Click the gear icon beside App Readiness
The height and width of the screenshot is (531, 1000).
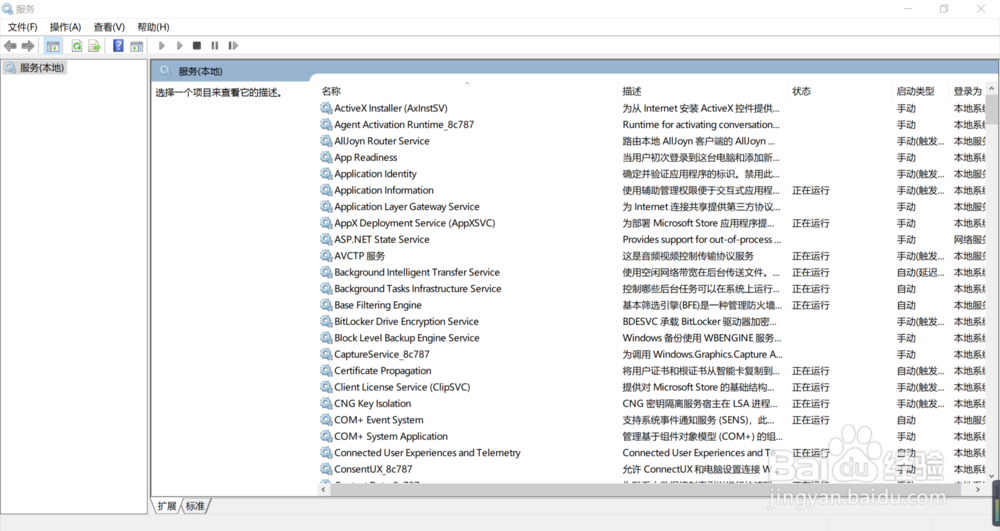click(326, 157)
